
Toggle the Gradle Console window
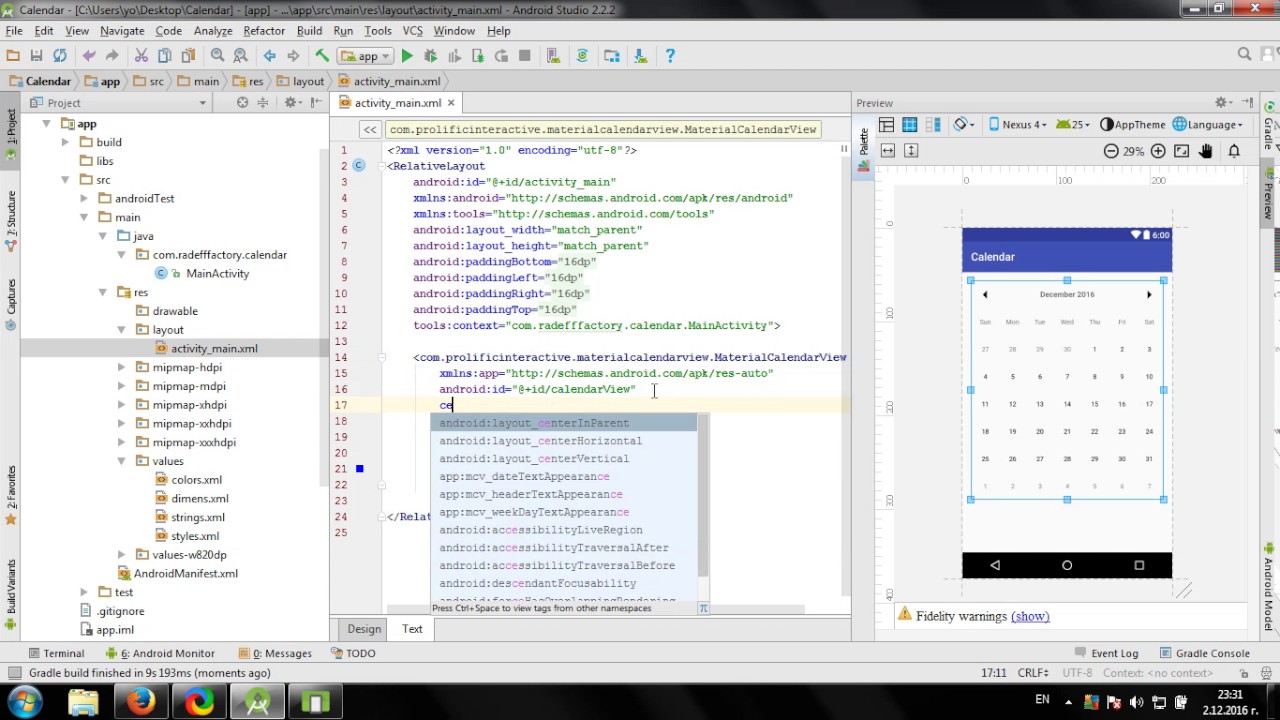(1204, 653)
